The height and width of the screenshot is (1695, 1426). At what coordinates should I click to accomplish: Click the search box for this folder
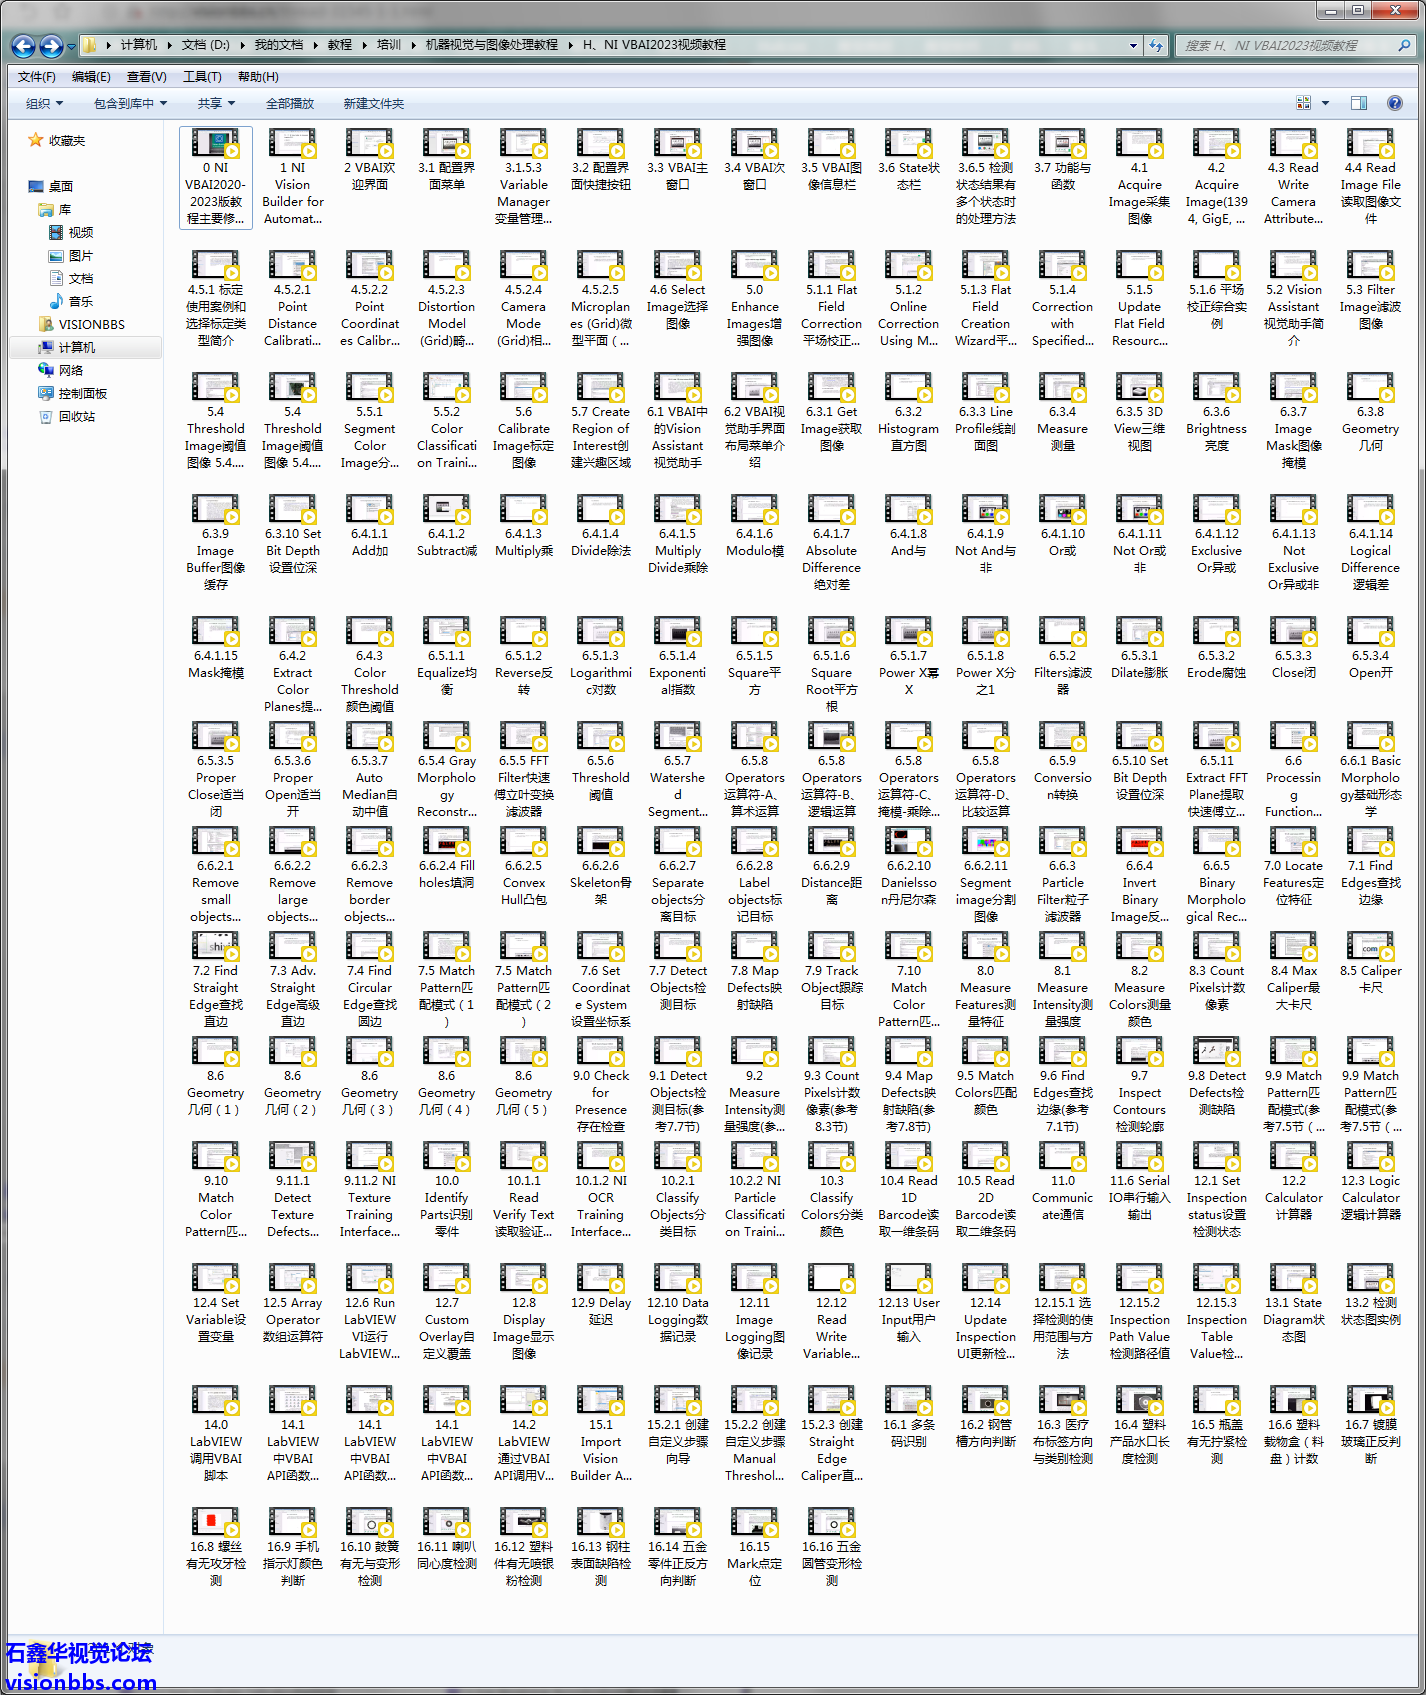pyautogui.click(x=1288, y=45)
